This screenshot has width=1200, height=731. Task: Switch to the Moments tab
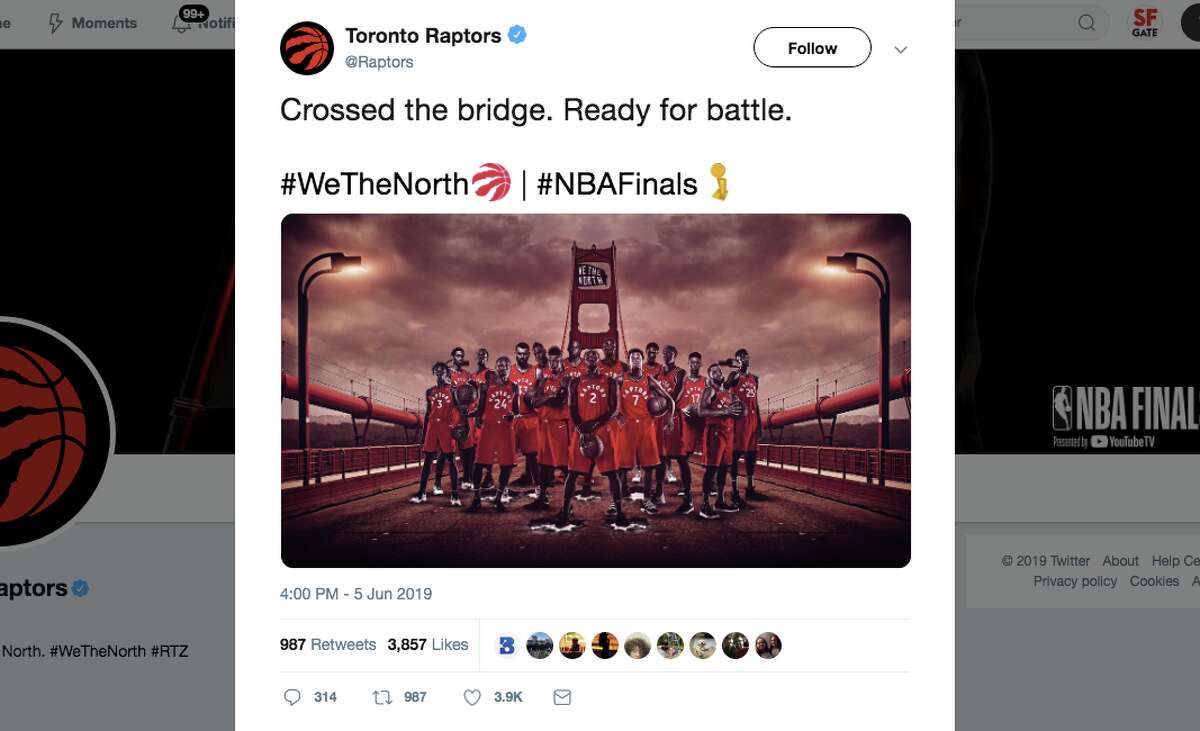(93, 22)
